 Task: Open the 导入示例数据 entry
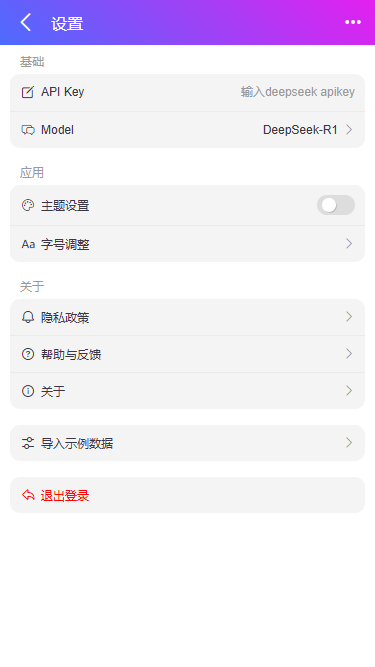(188, 443)
